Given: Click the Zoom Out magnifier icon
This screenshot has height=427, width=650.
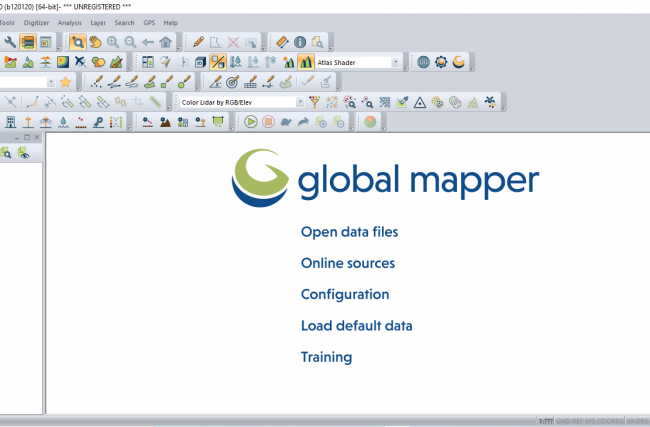Looking at the screenshot, I should pos(130,42).
